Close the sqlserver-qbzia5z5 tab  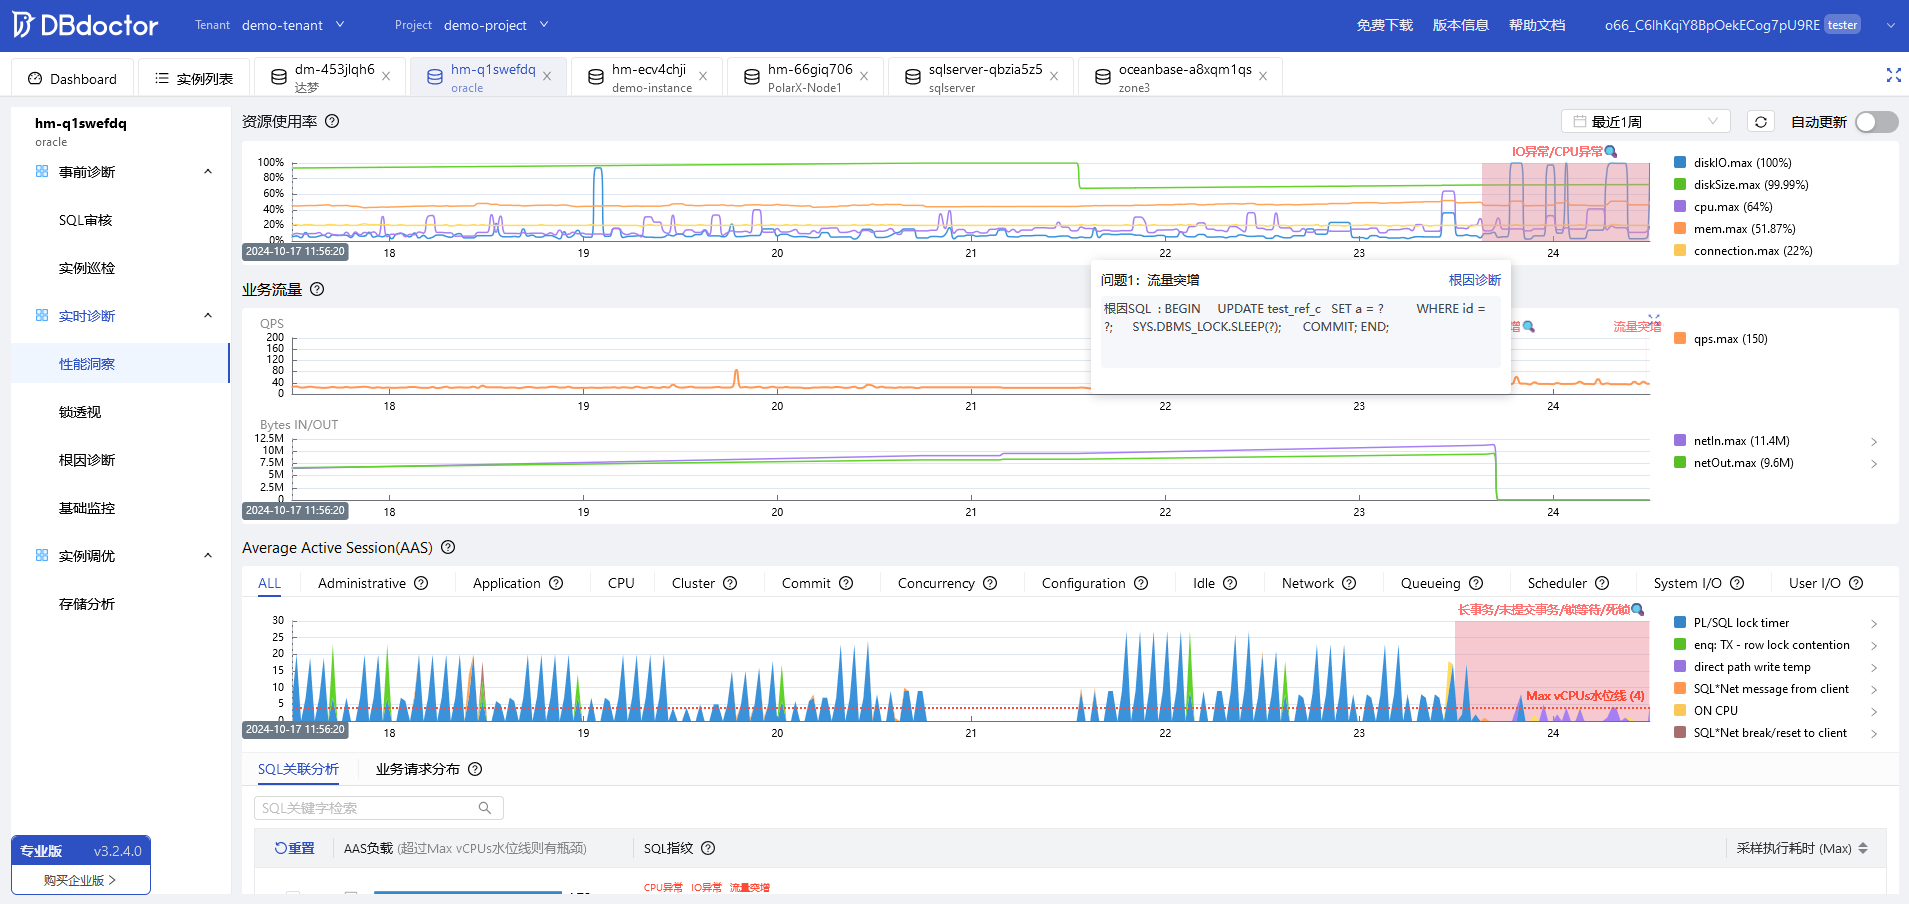coord(1054,77)
